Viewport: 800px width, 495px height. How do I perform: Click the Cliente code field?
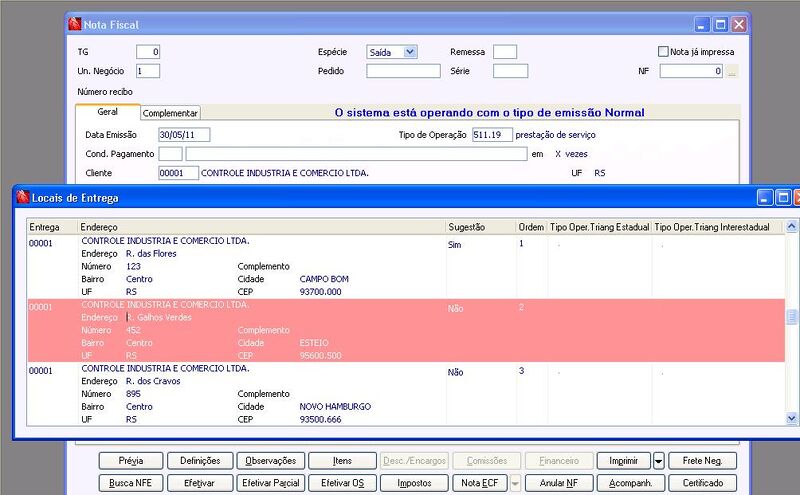pyautogui.click(x=179, y=173)
